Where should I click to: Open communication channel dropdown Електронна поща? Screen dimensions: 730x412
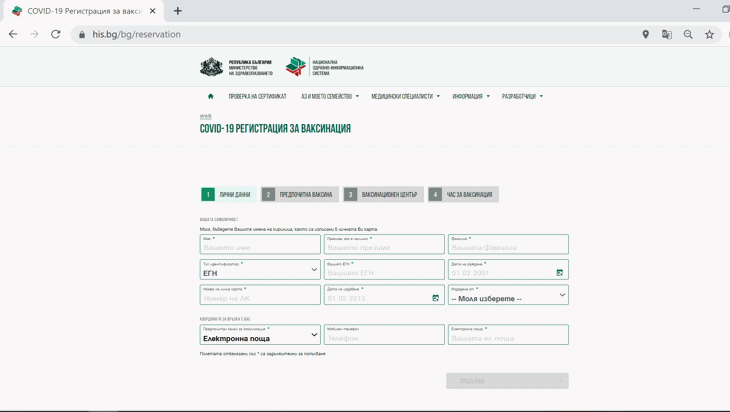(260, 335)
